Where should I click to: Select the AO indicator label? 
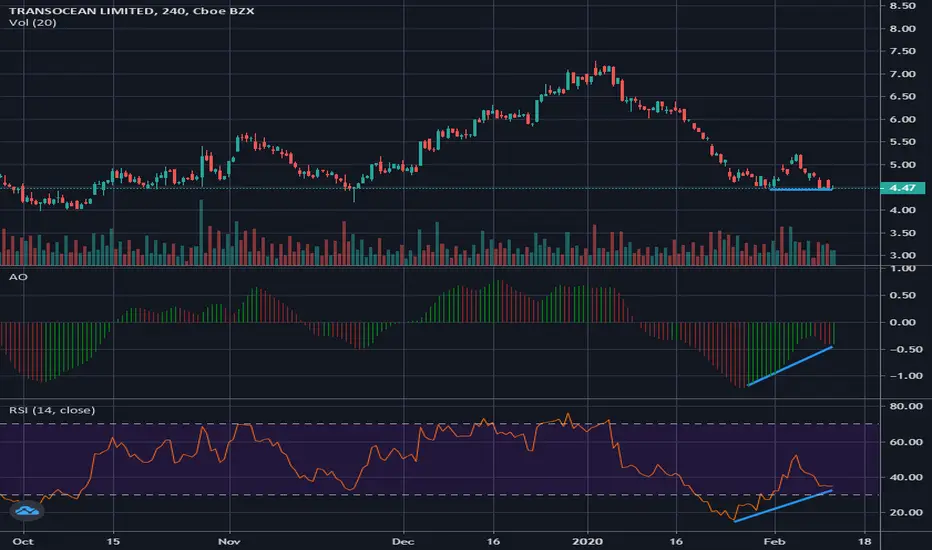(18, 277)
